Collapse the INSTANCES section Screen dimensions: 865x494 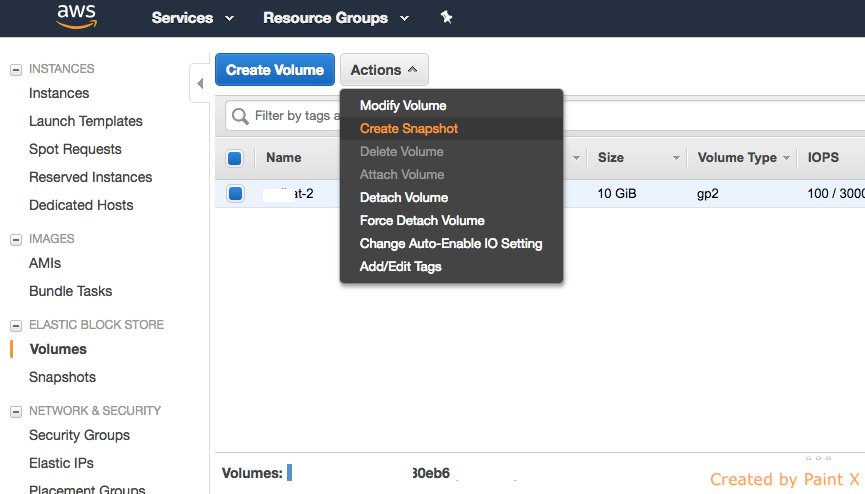15,69
